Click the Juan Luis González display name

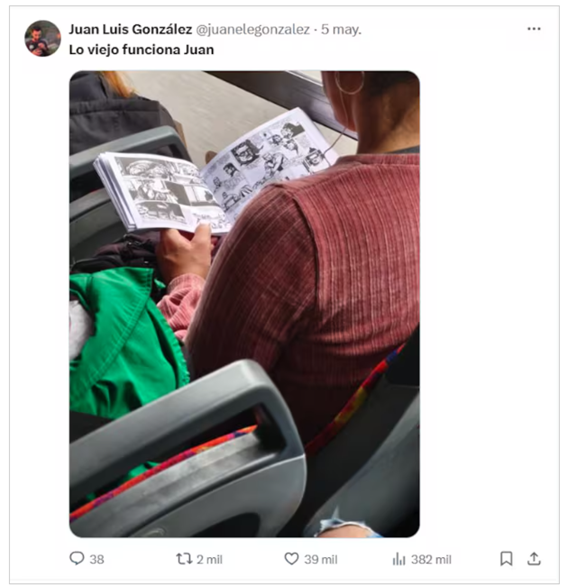(130, 29)
